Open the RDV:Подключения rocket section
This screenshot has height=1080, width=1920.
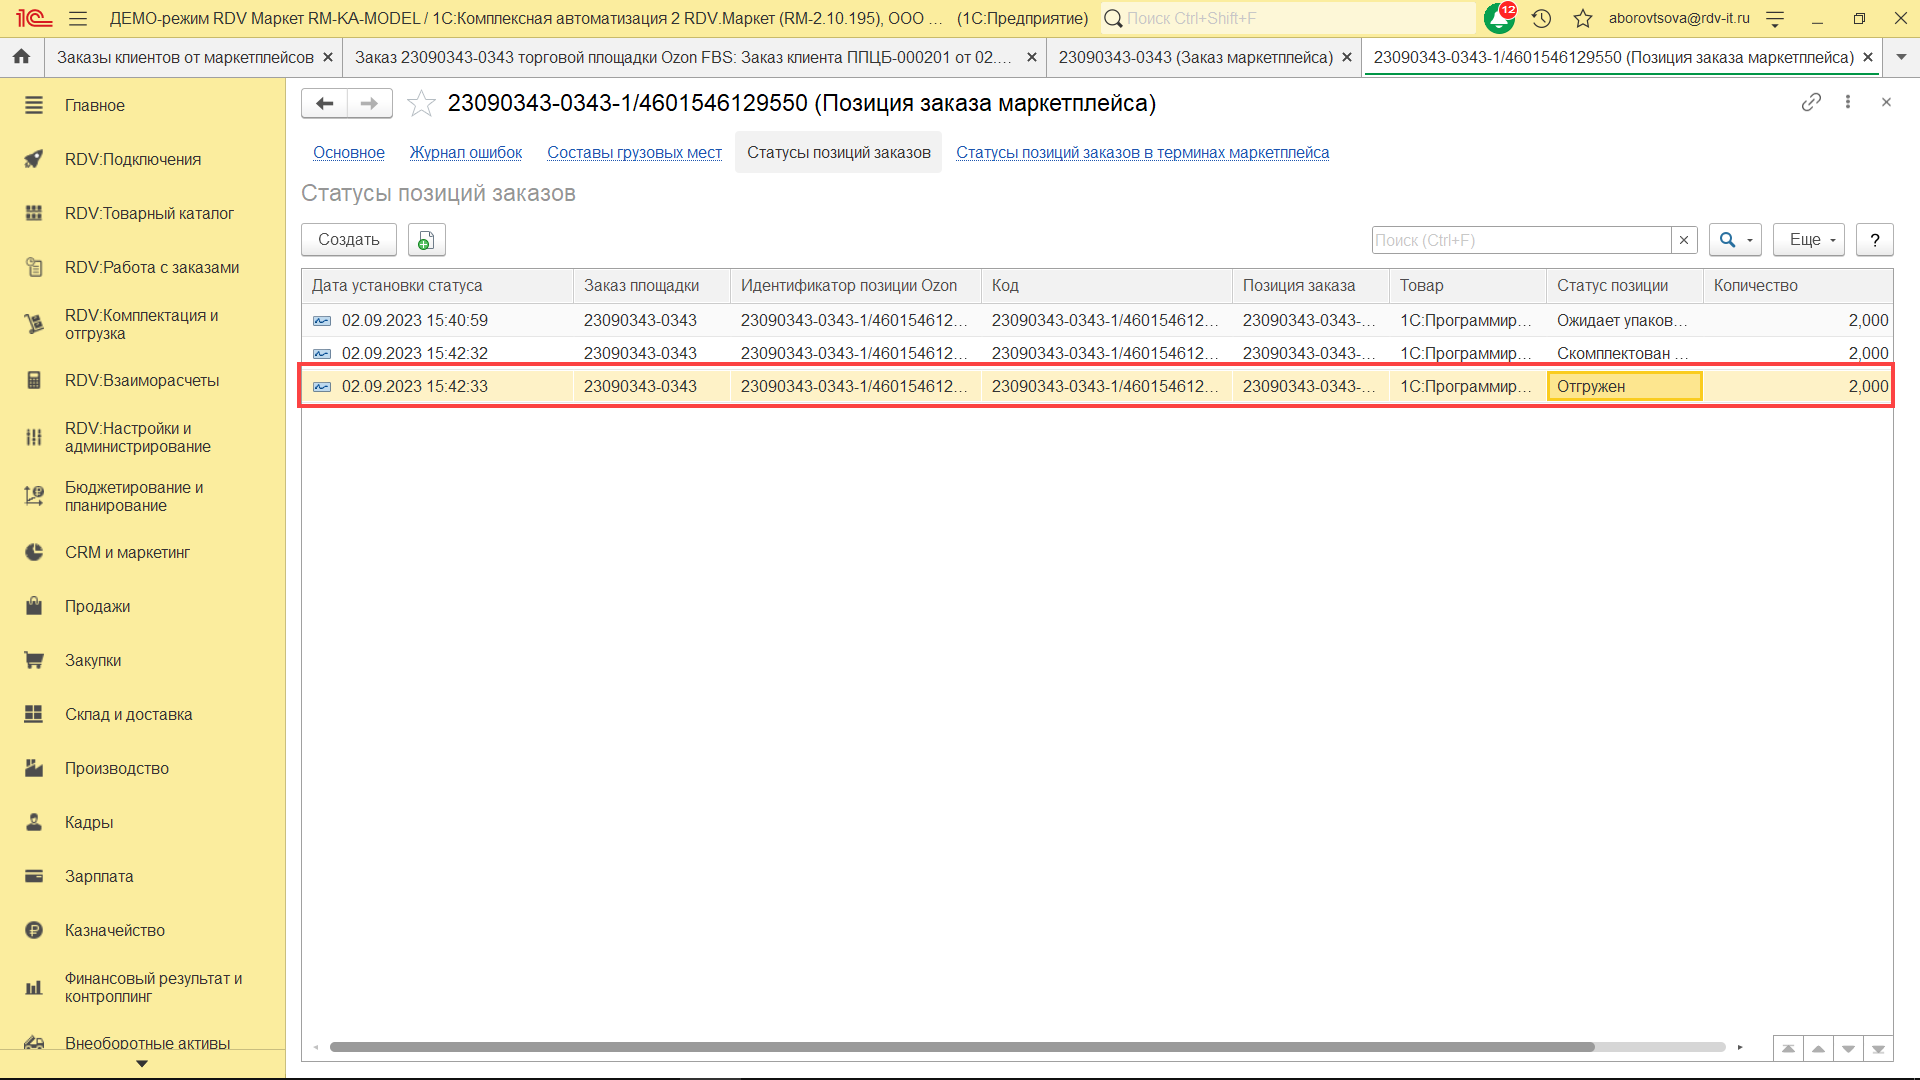click(132, 159)
